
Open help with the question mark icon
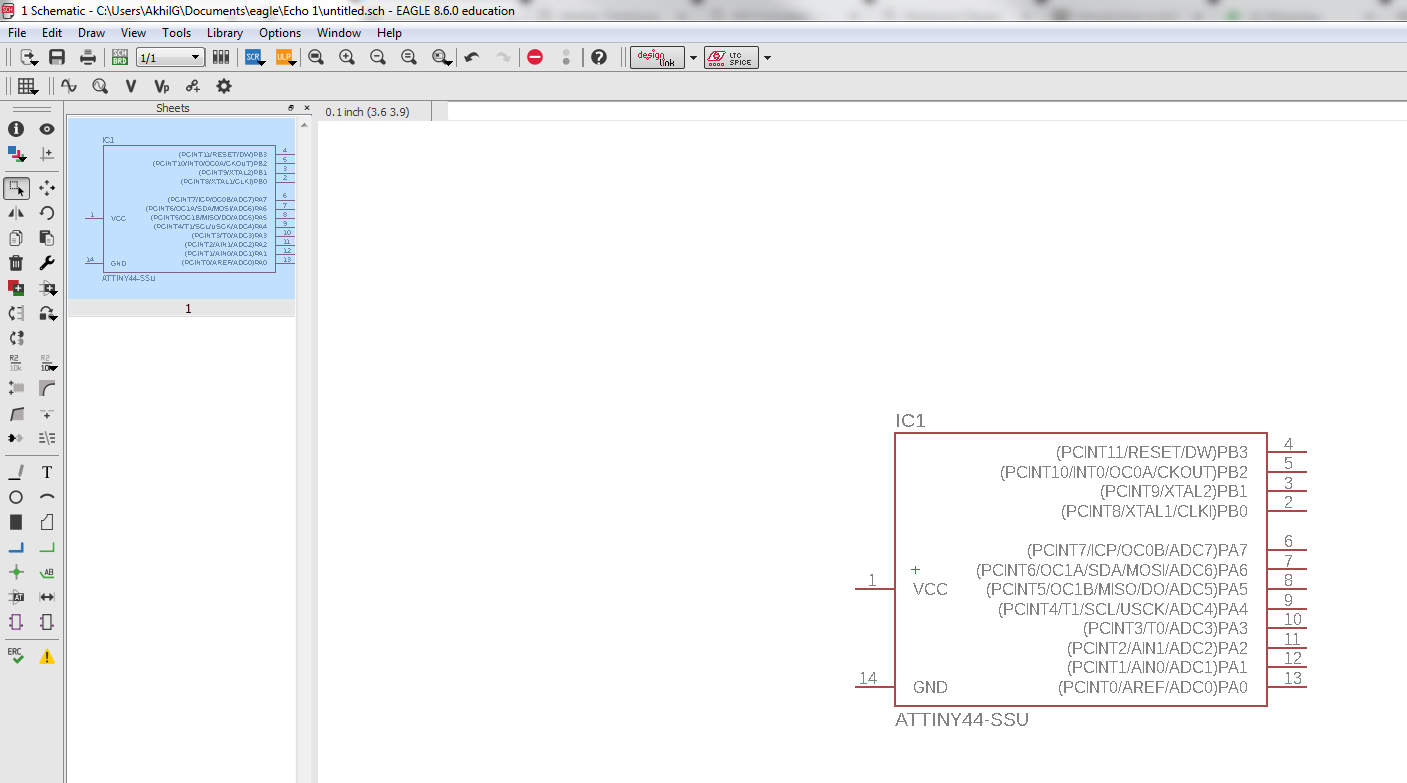(599, 57)
